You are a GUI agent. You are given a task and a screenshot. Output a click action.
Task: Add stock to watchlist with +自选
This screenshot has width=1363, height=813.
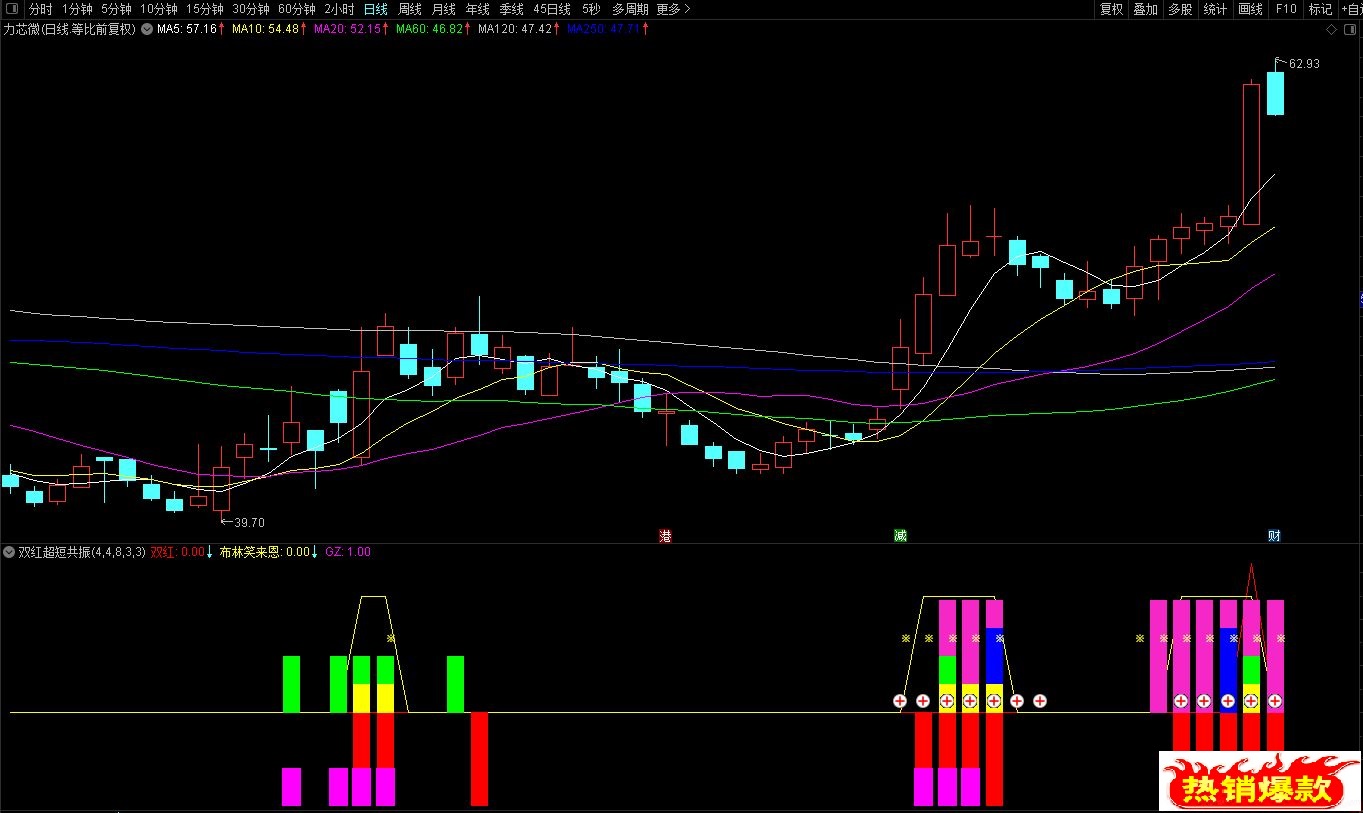[x=1351, y=9]
